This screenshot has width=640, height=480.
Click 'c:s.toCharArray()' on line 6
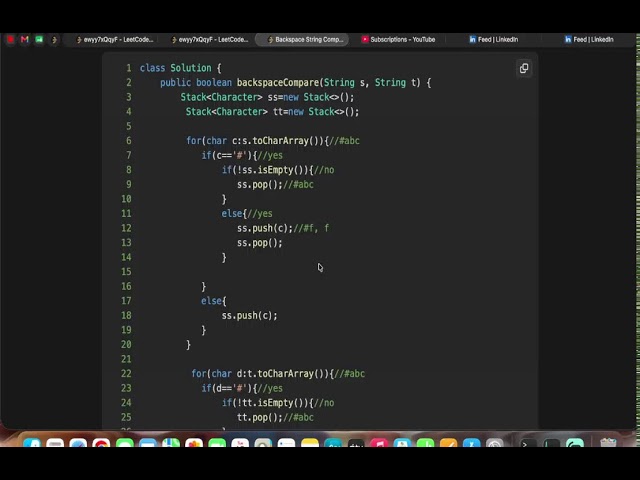pos(275,141)
